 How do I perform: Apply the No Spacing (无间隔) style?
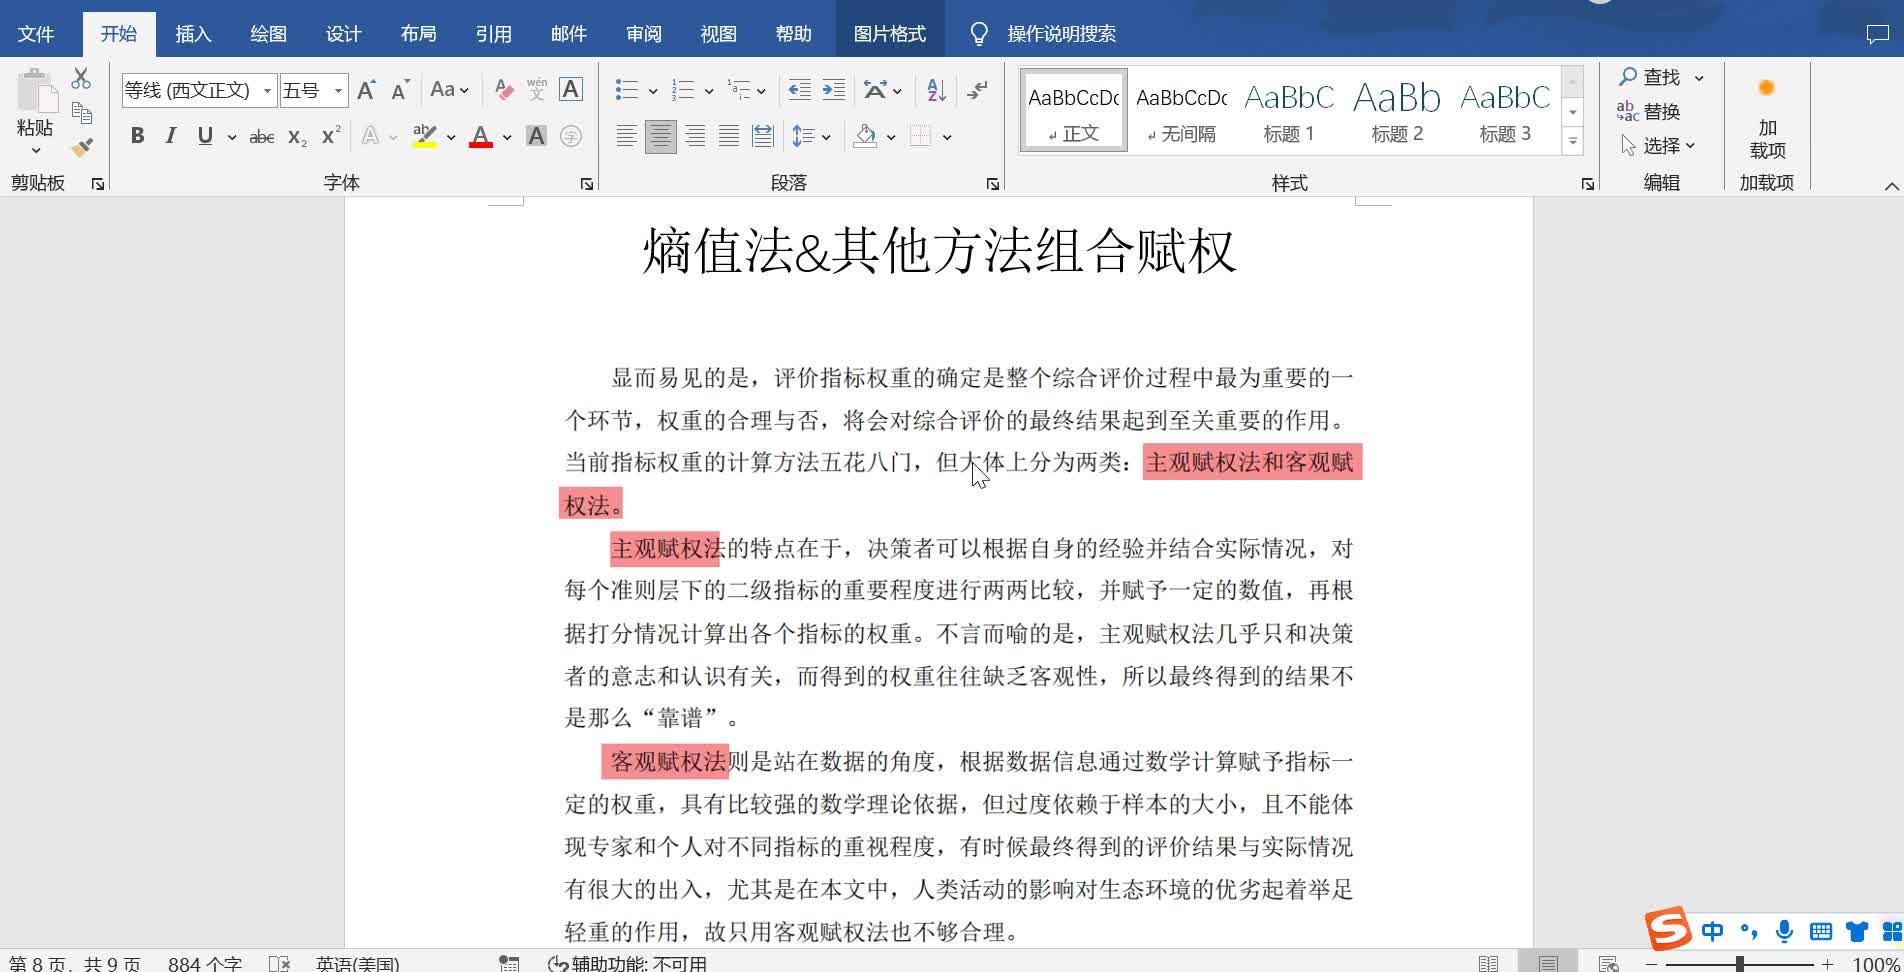click(1181, 111)
